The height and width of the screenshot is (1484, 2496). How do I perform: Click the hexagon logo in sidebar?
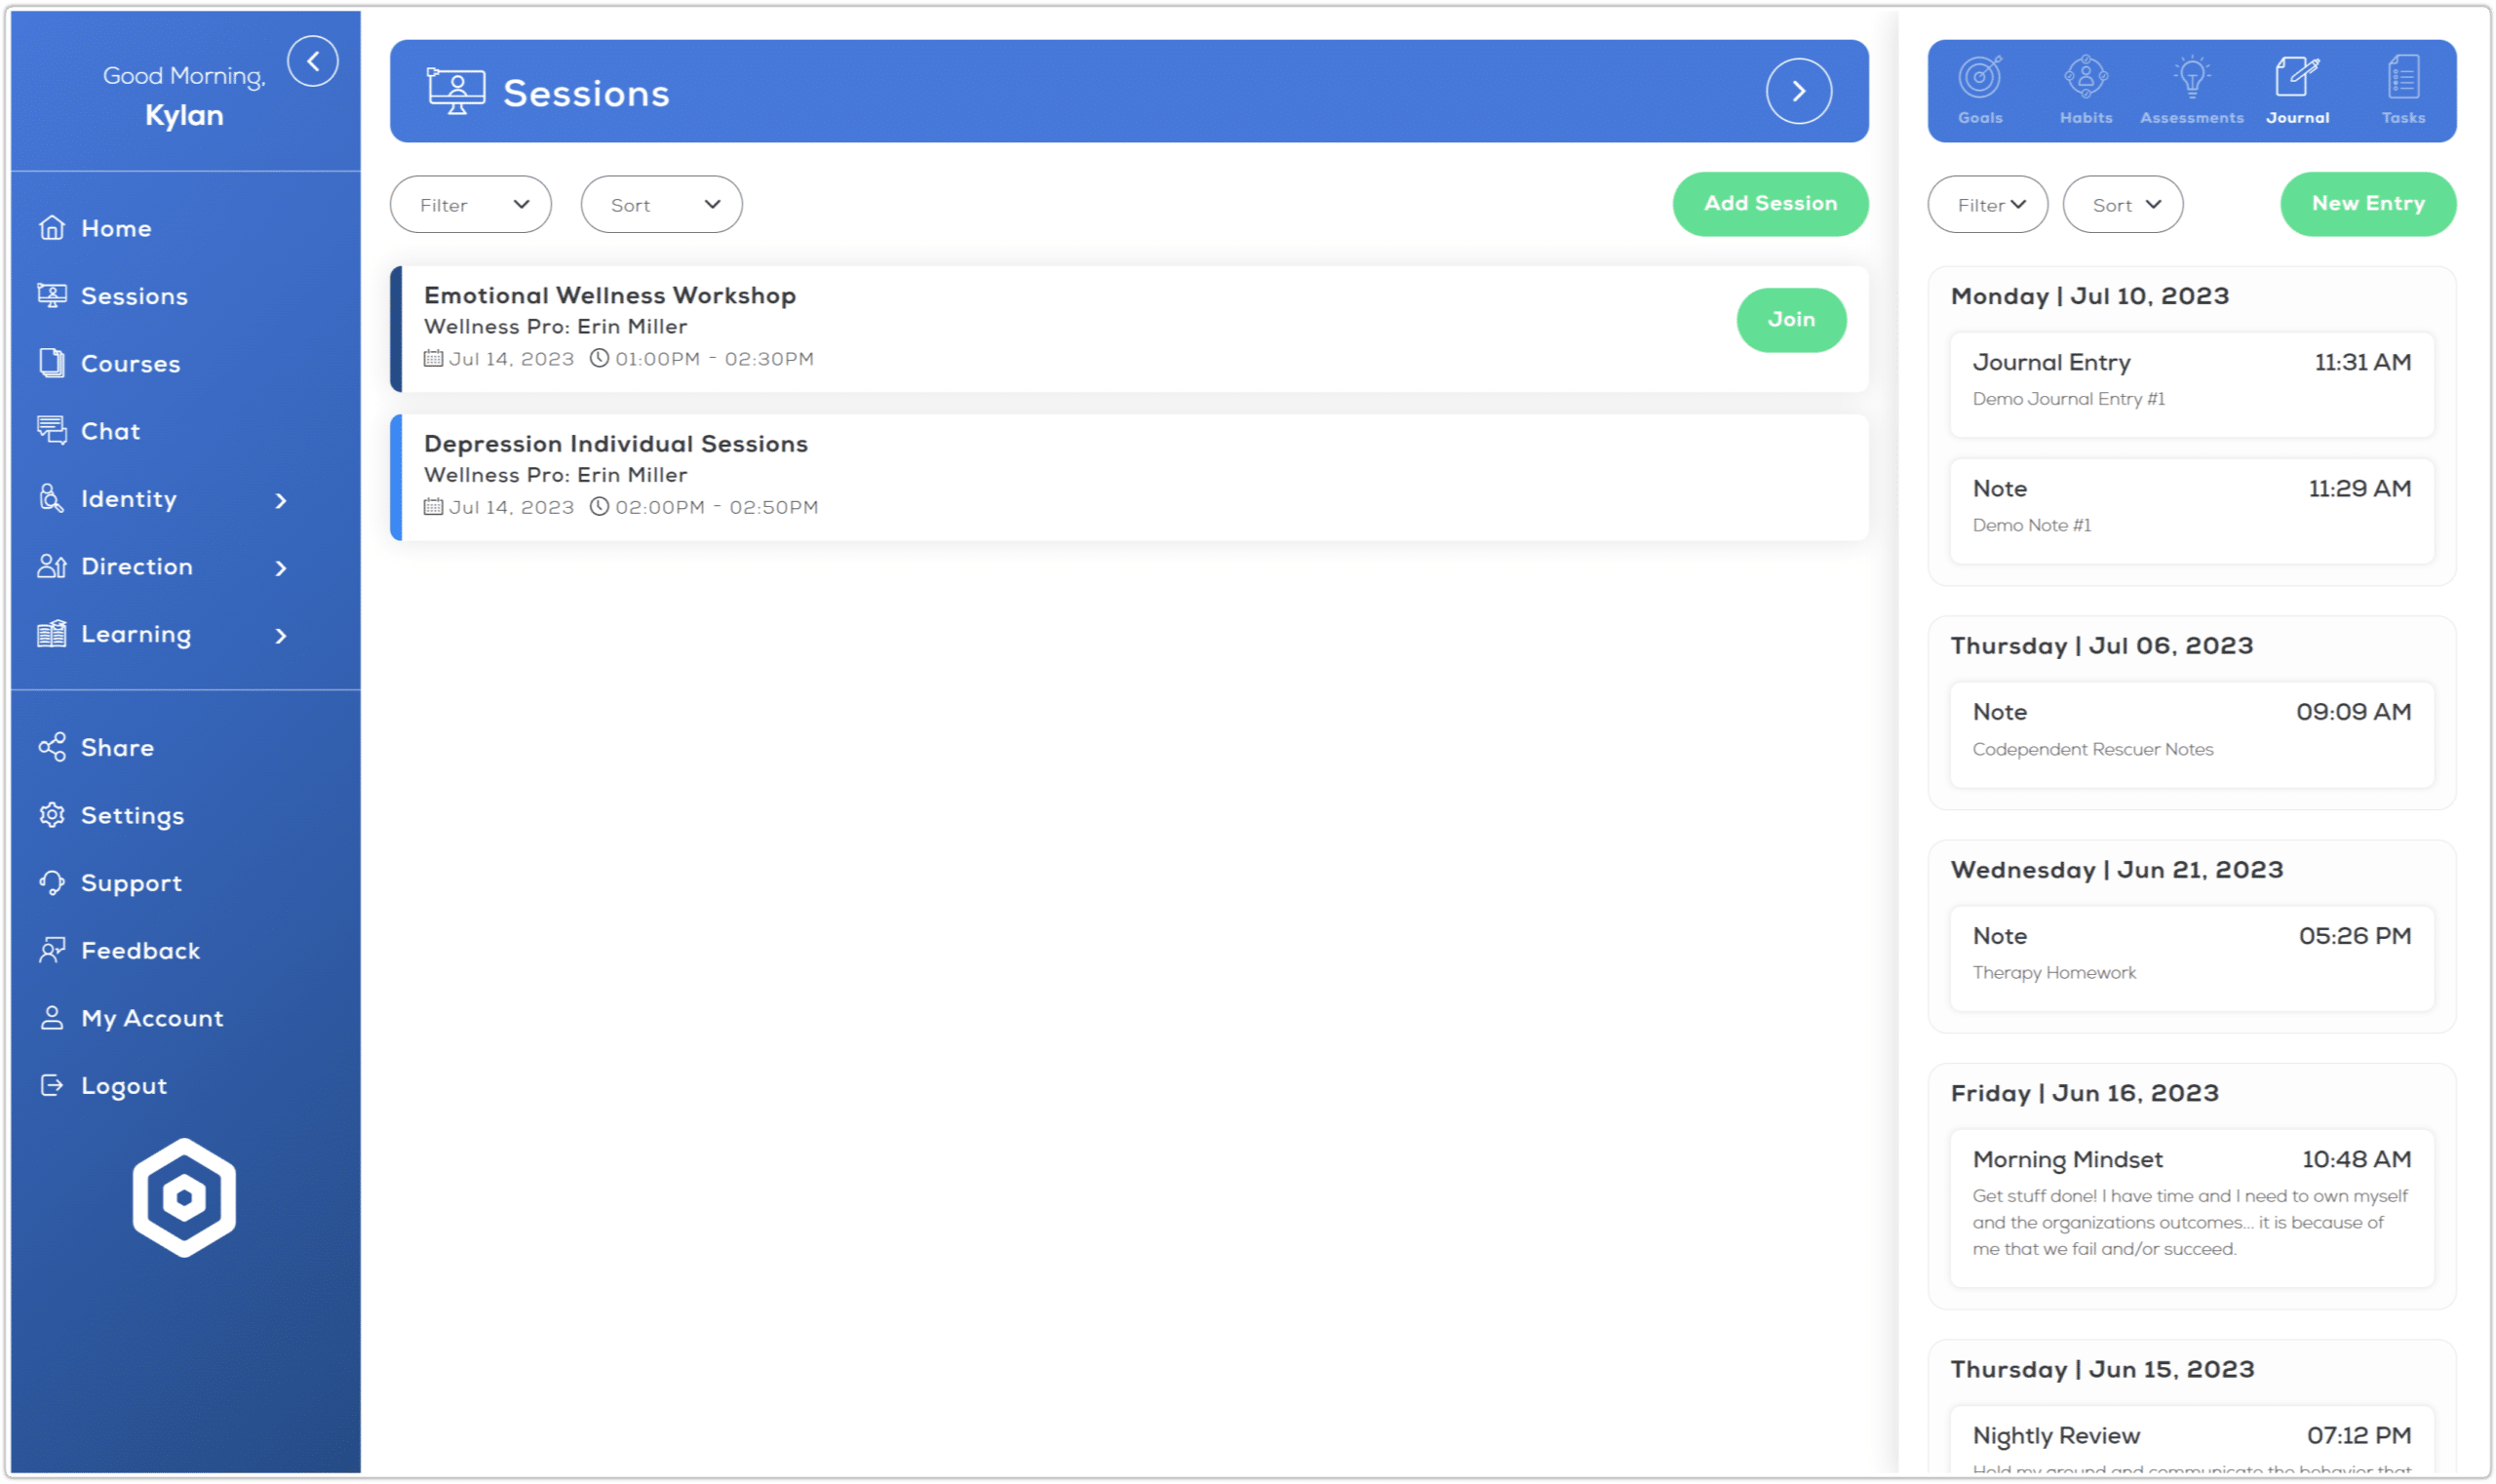tap(184, 1197)
